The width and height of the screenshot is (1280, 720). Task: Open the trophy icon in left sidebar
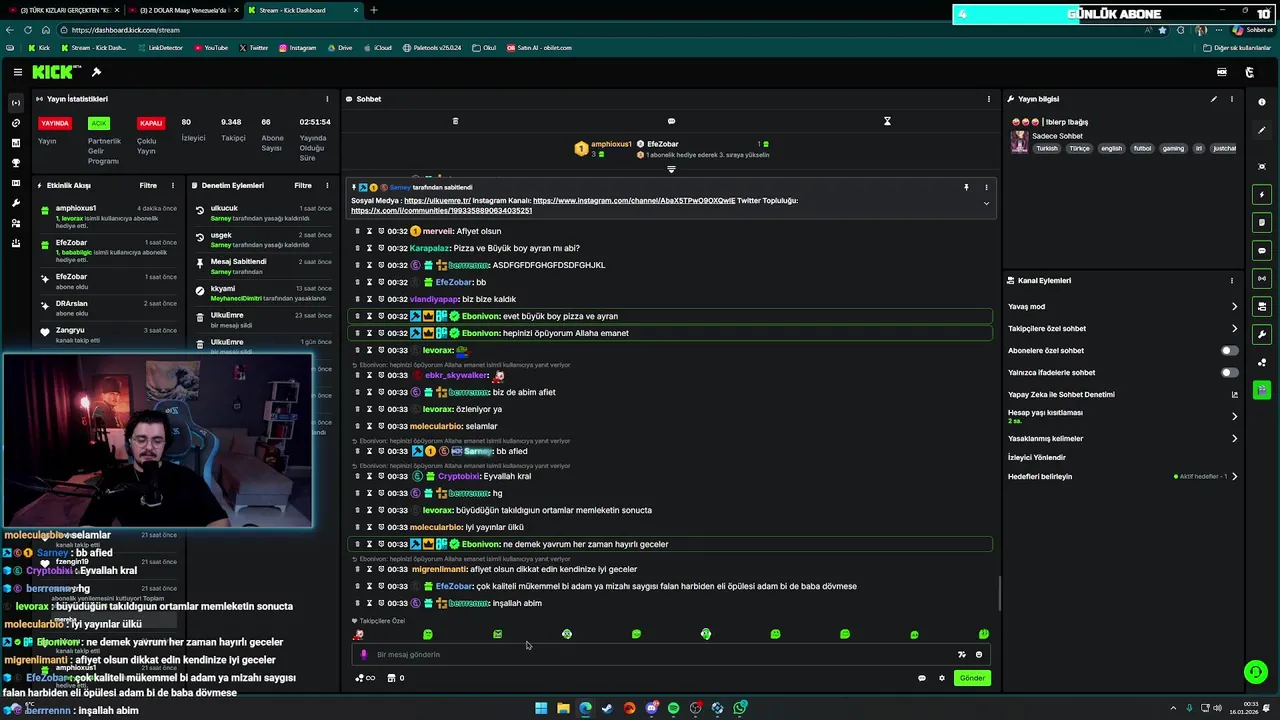16,163
